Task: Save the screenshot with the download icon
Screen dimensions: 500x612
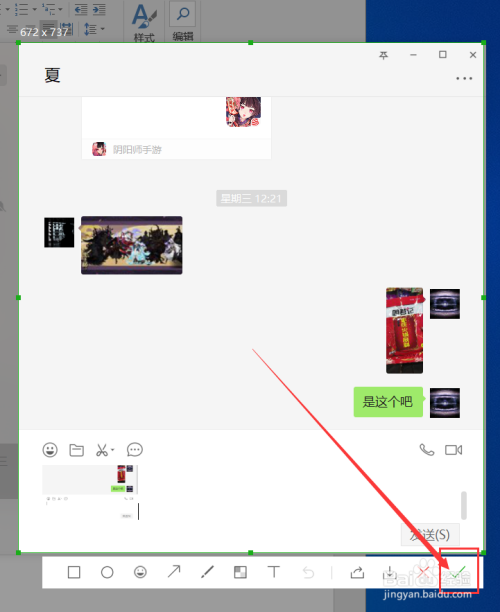Action: click(390, 573)
